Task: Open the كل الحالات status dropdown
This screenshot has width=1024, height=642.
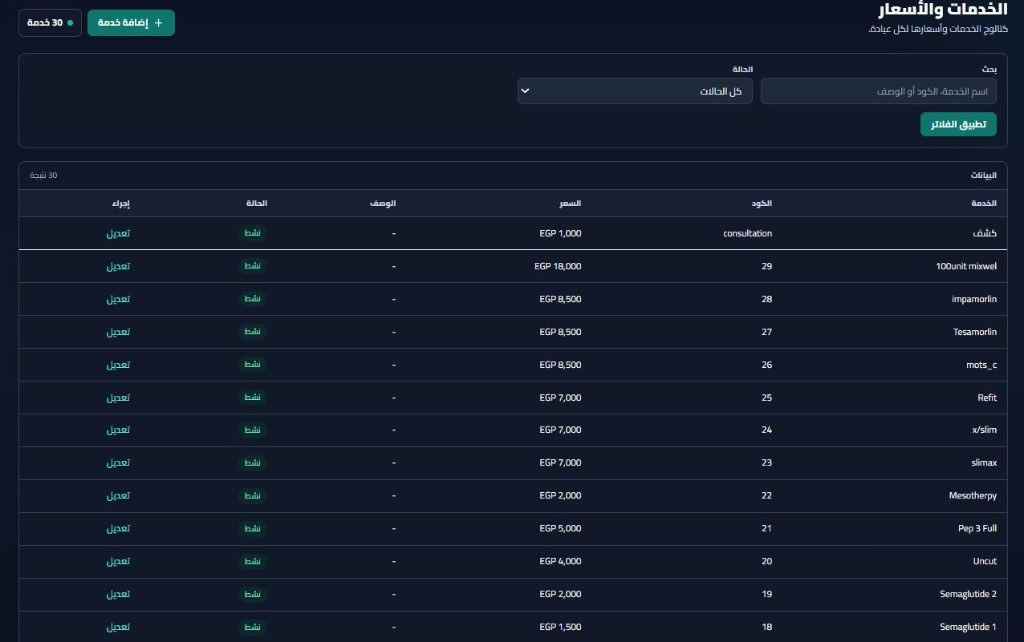Action: (x=635, y=91)
